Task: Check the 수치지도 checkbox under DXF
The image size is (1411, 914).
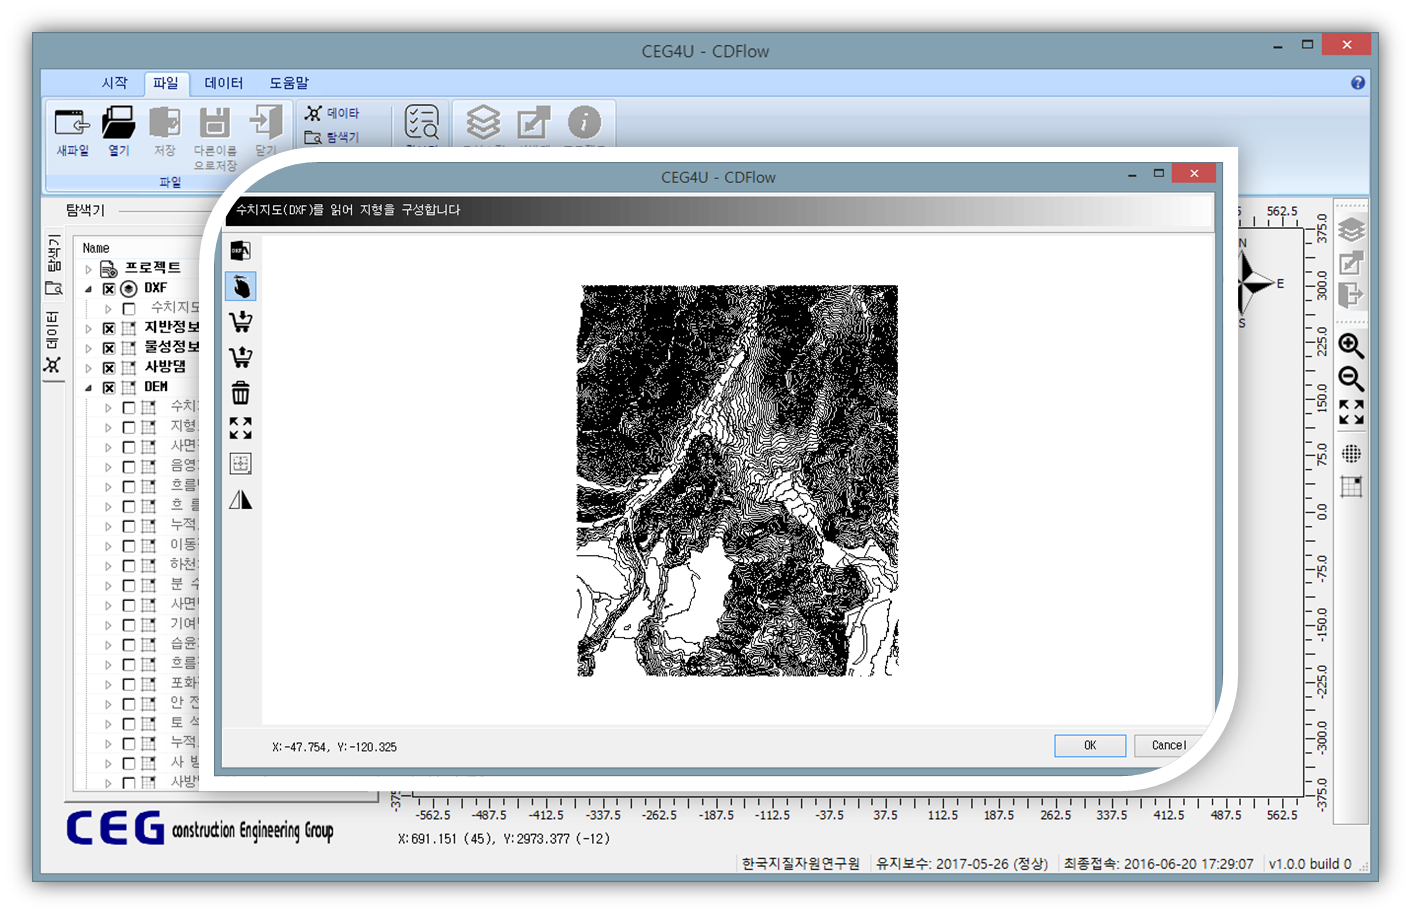Action: pos(129,308)
